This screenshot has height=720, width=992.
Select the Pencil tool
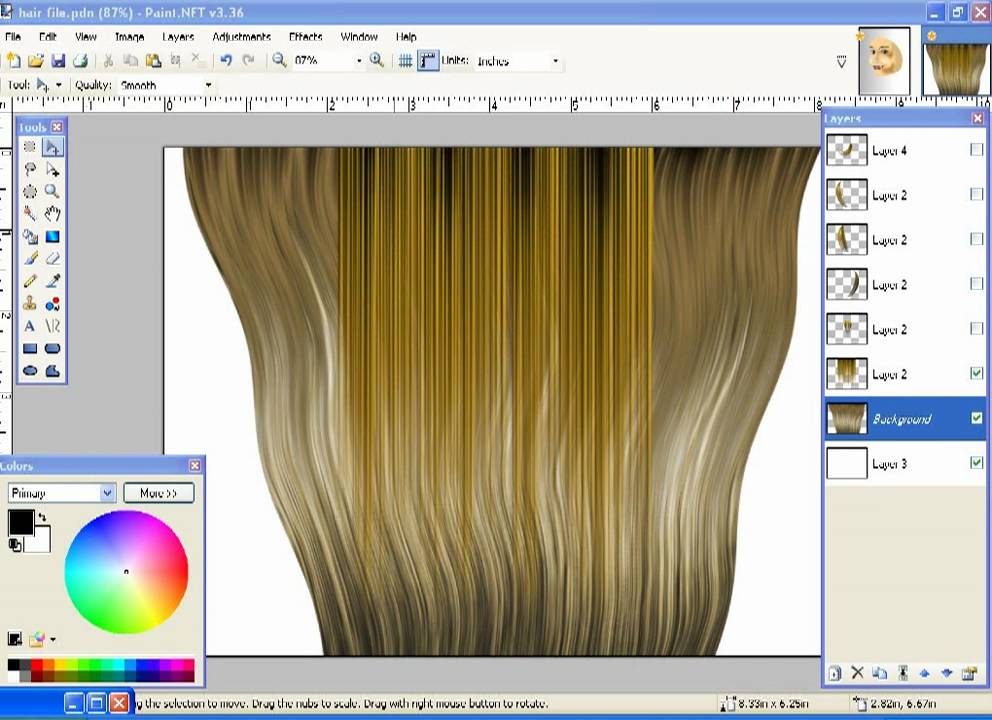tap(30, 281)
